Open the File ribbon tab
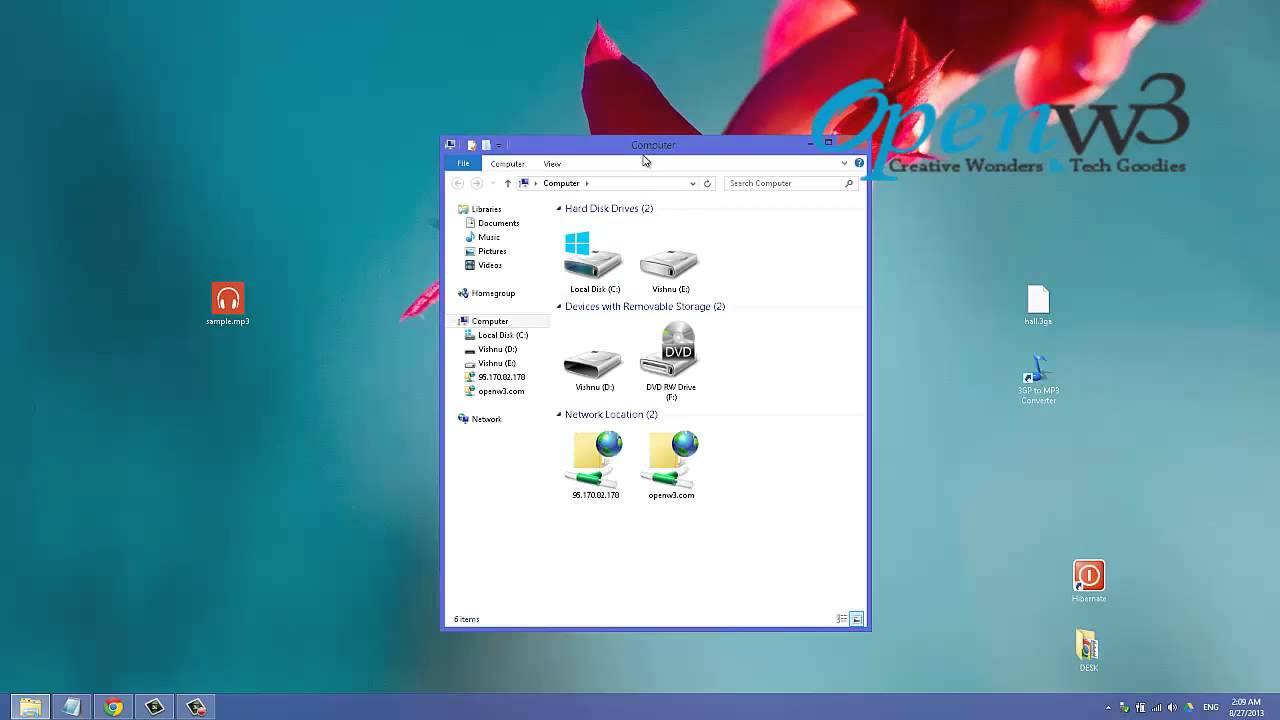This screenshot has height=720, width=1280. point(463,163)
